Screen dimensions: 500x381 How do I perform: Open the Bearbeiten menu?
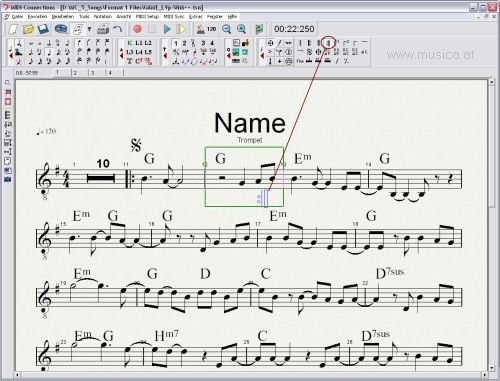pyautogui.click(x=63, y=16)
